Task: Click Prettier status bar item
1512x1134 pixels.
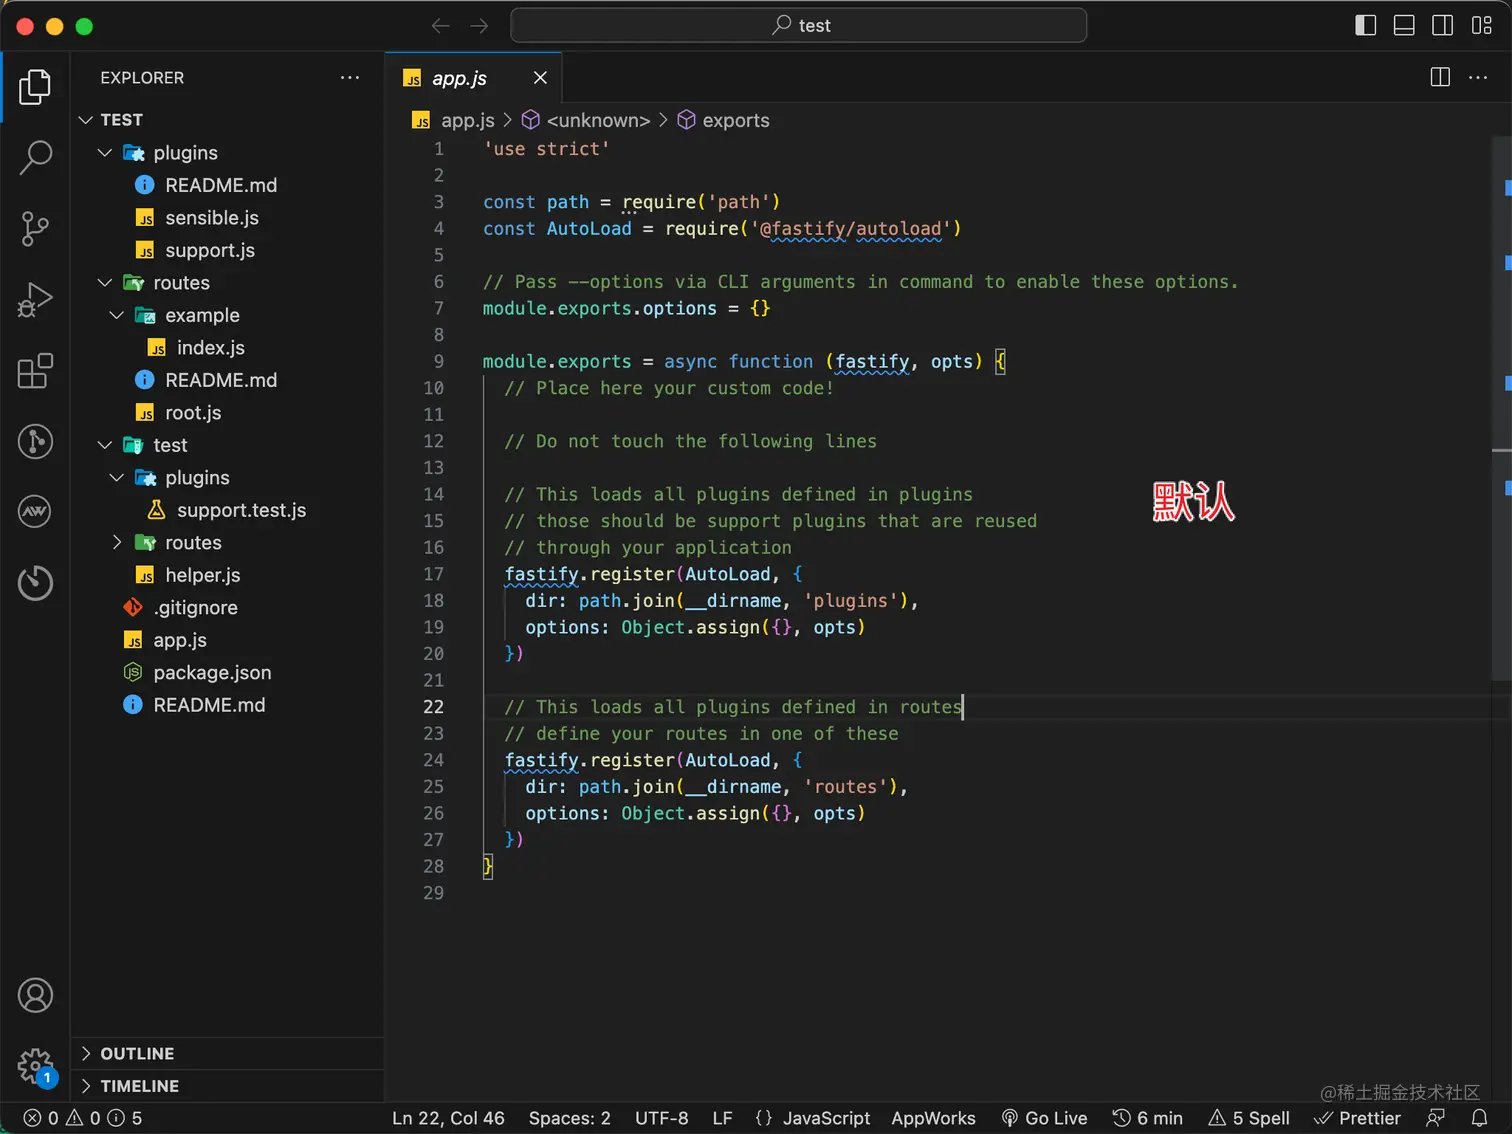Action: 1357,1118
